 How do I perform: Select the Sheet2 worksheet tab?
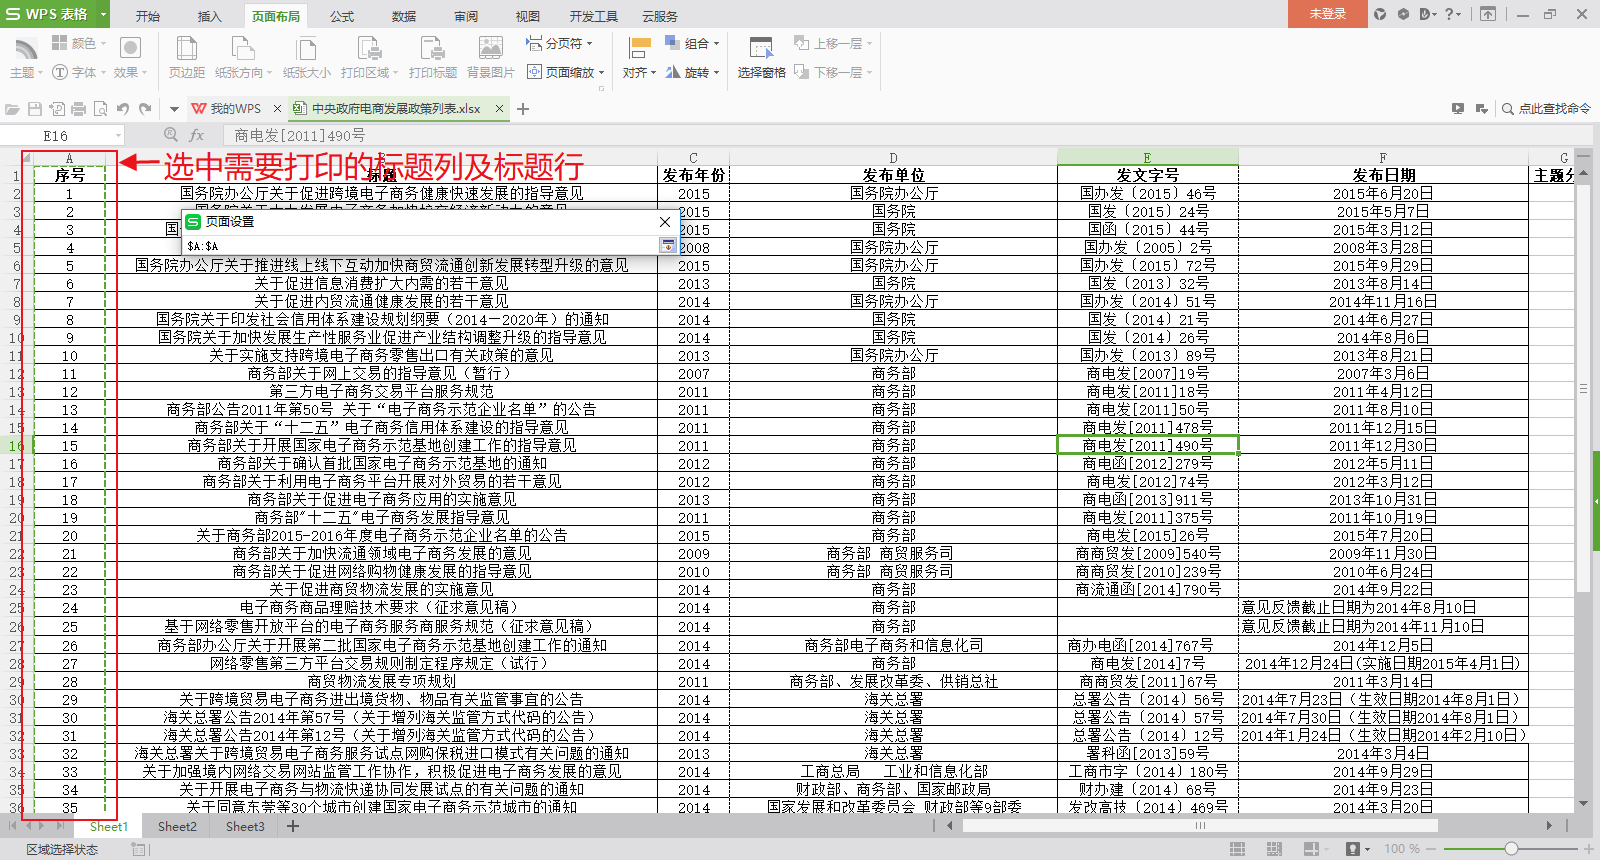177,827
